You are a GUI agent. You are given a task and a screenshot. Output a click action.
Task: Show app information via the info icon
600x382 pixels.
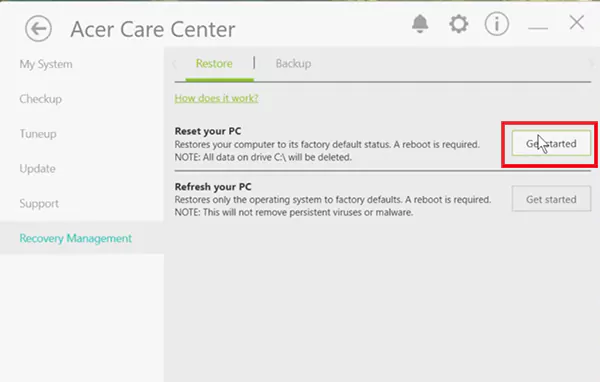coord(497,24)
